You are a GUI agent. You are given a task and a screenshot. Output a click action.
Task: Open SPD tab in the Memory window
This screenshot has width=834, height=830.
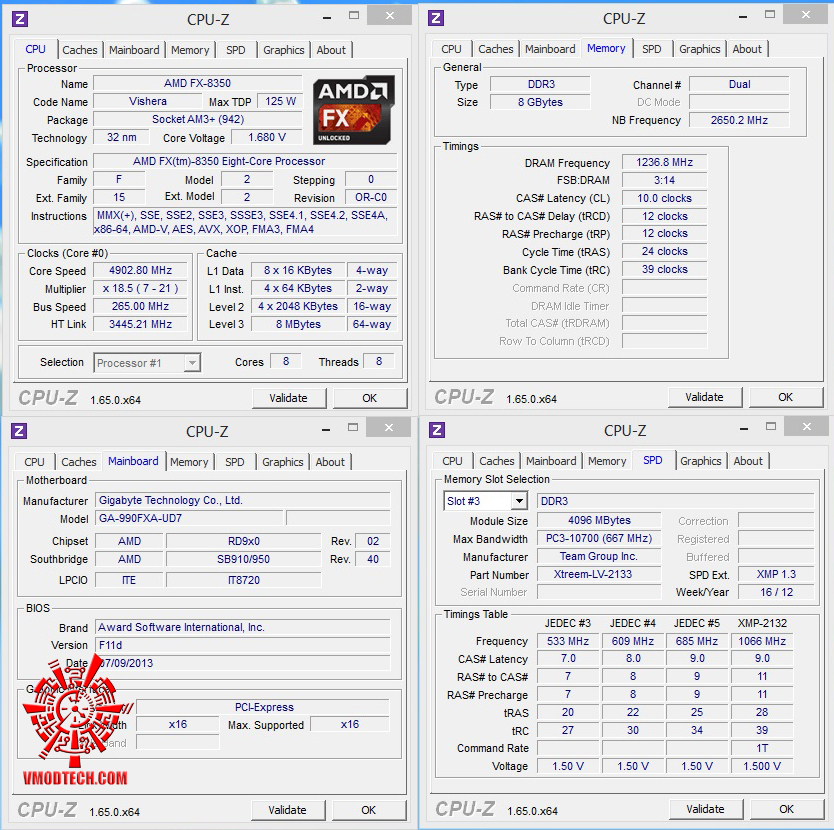click(x=652, y=49)
